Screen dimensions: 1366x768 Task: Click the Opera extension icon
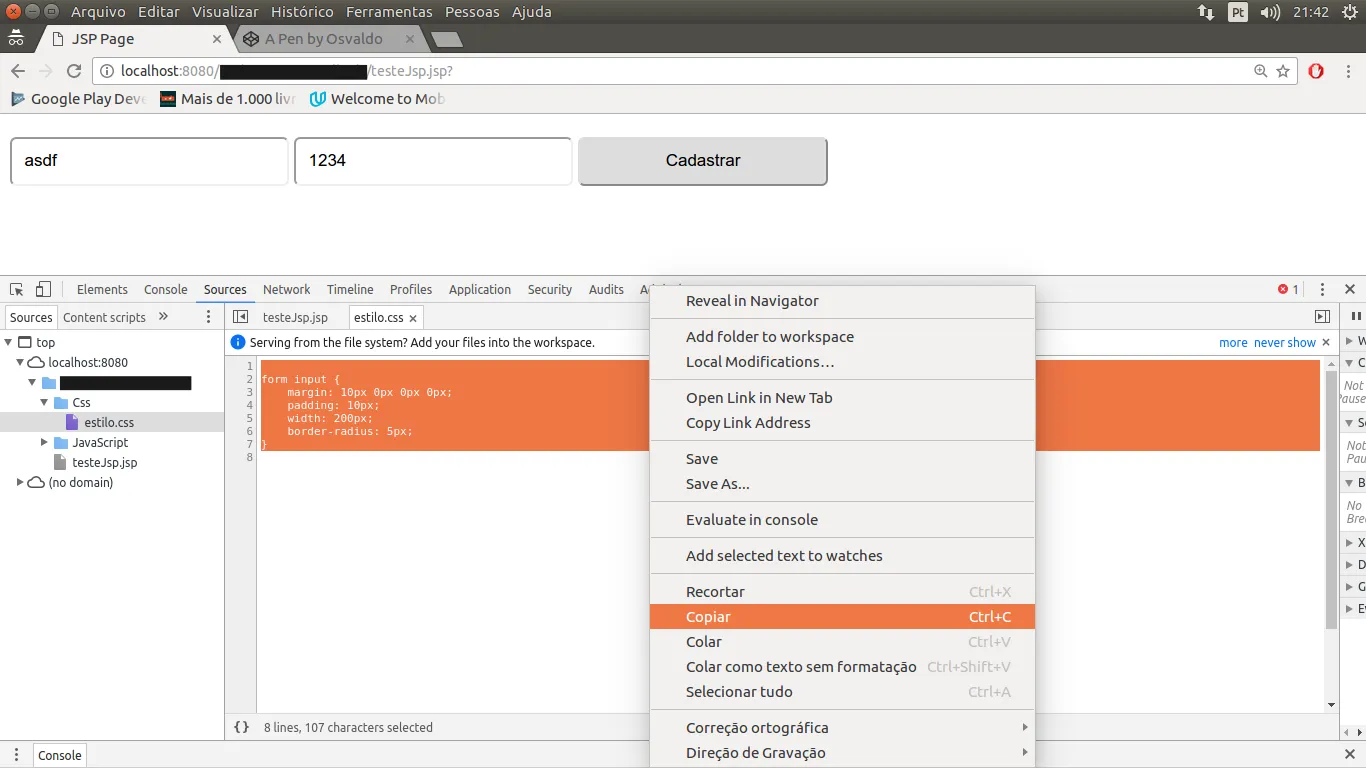click(x=1316, y=71)
